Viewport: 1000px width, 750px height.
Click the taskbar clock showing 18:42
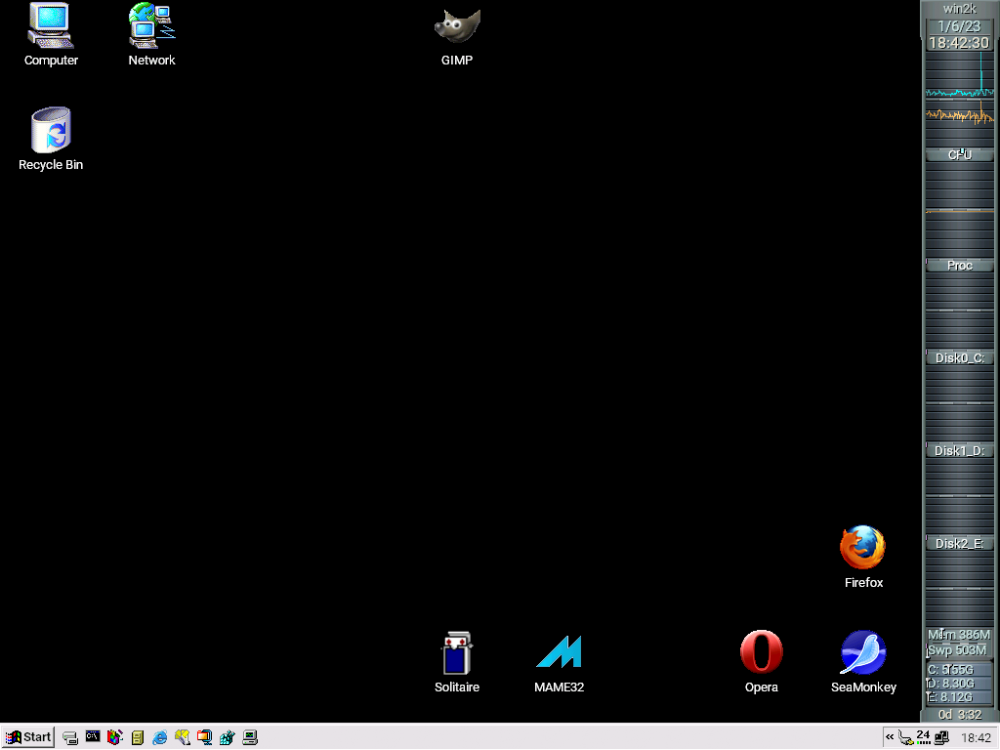pos(975,737)
